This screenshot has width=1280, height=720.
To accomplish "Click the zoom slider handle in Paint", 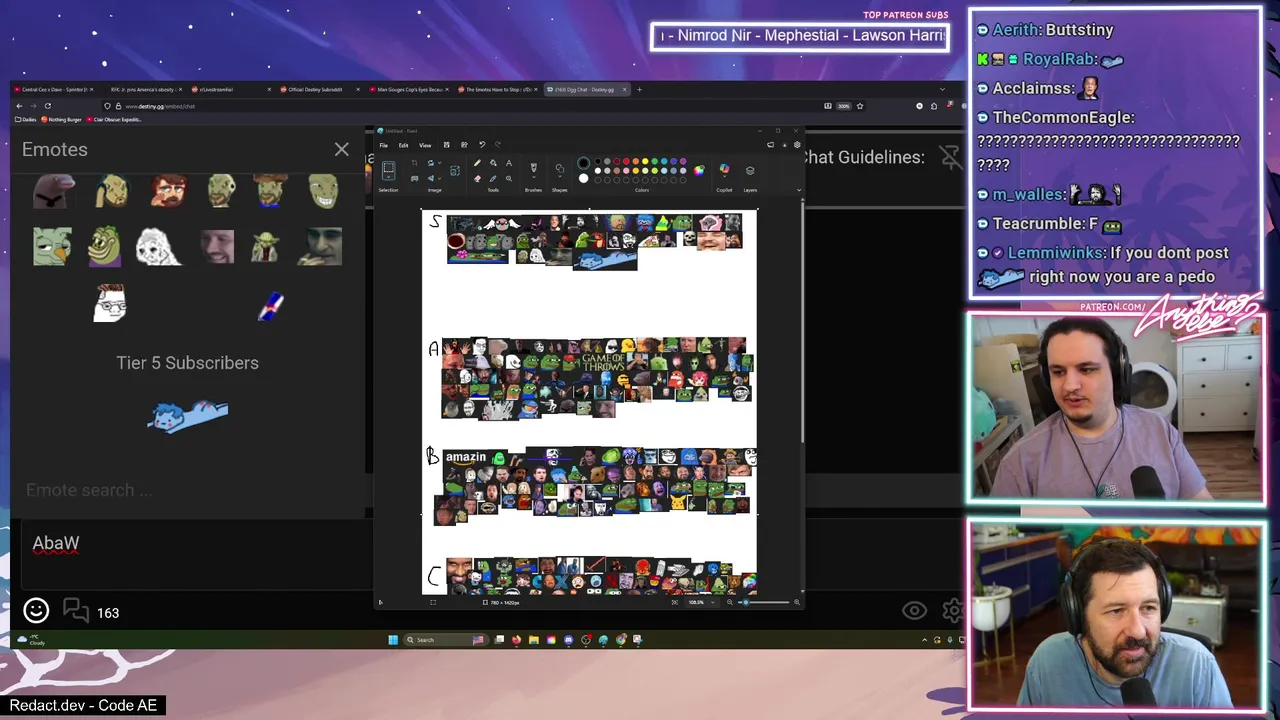I will 746,602.
